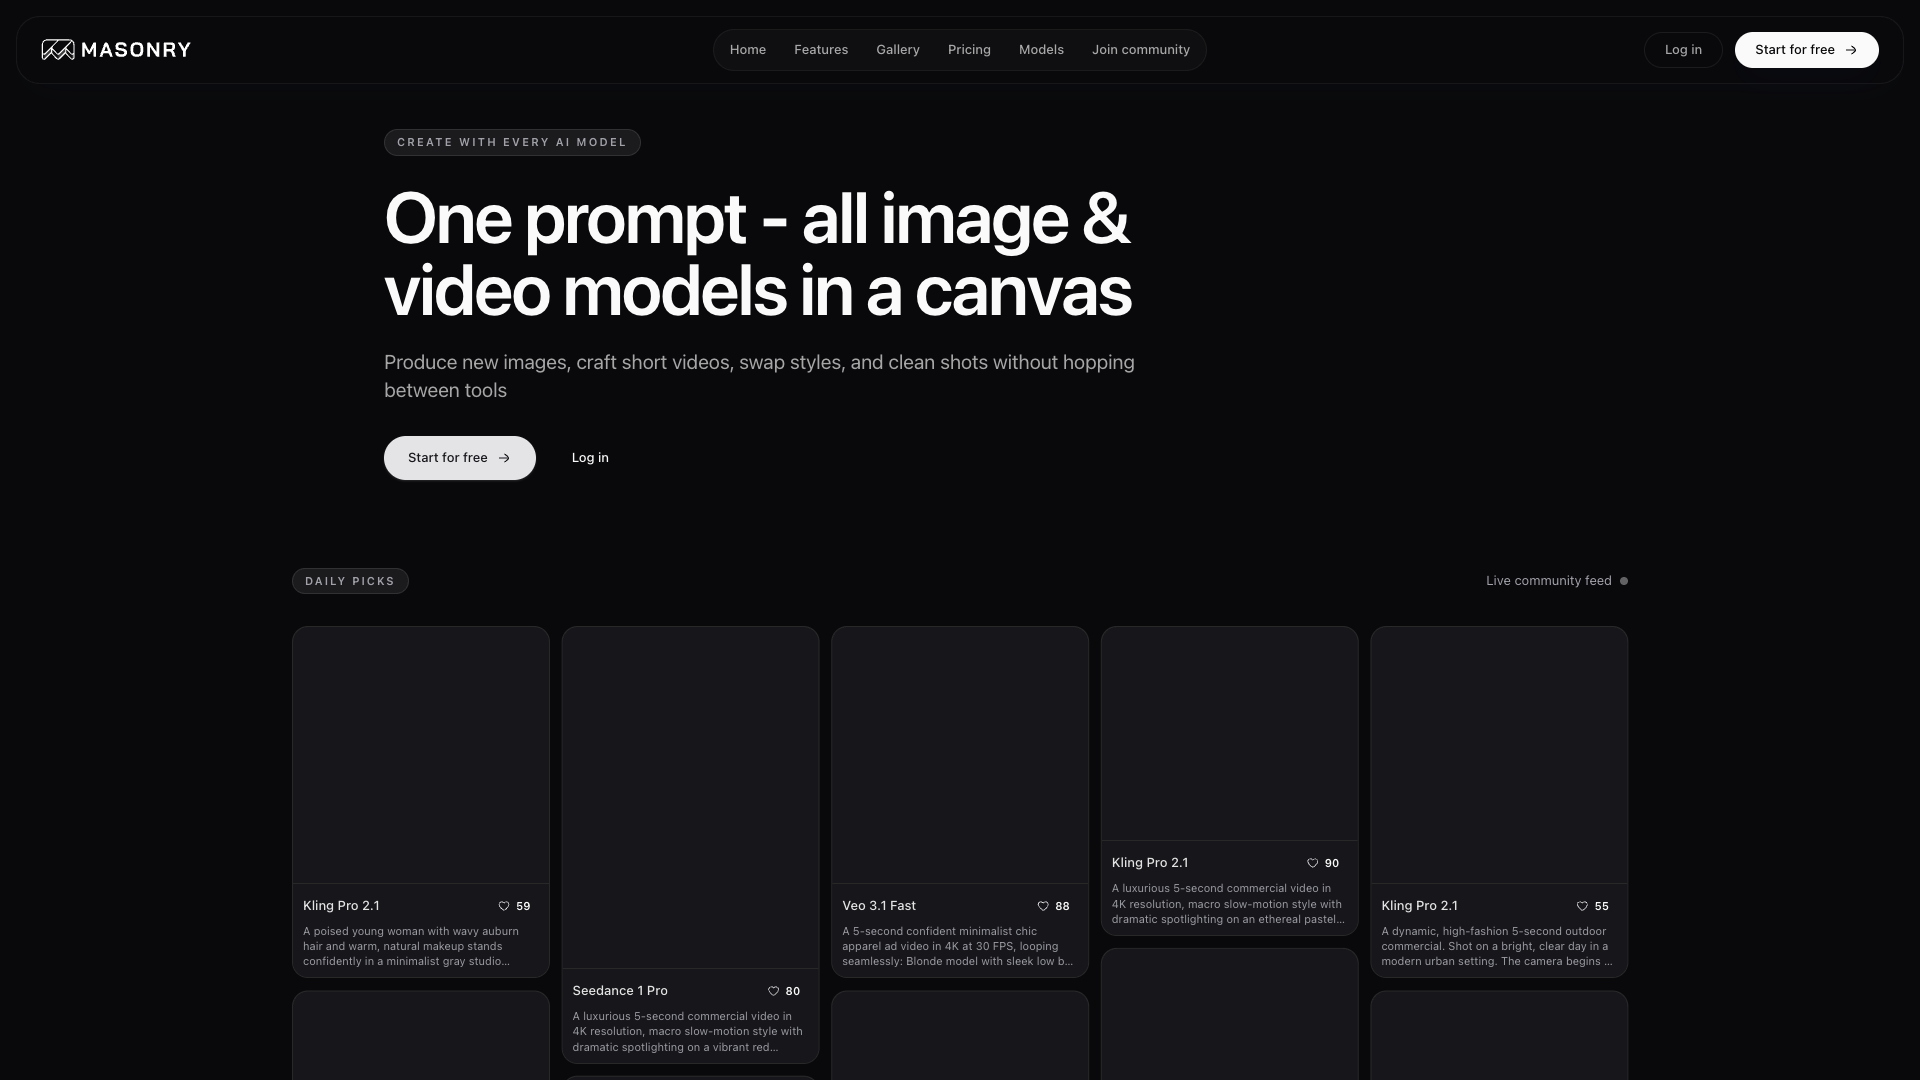Click the arrow in the header Start for free button
The width and height of the screenshot is (1920, 1080).
click(x=1851, y=50)
